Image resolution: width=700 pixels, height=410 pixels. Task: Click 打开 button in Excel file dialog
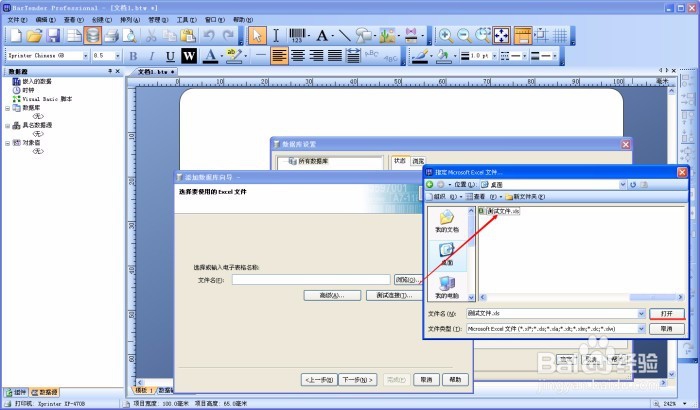(667, 314)
